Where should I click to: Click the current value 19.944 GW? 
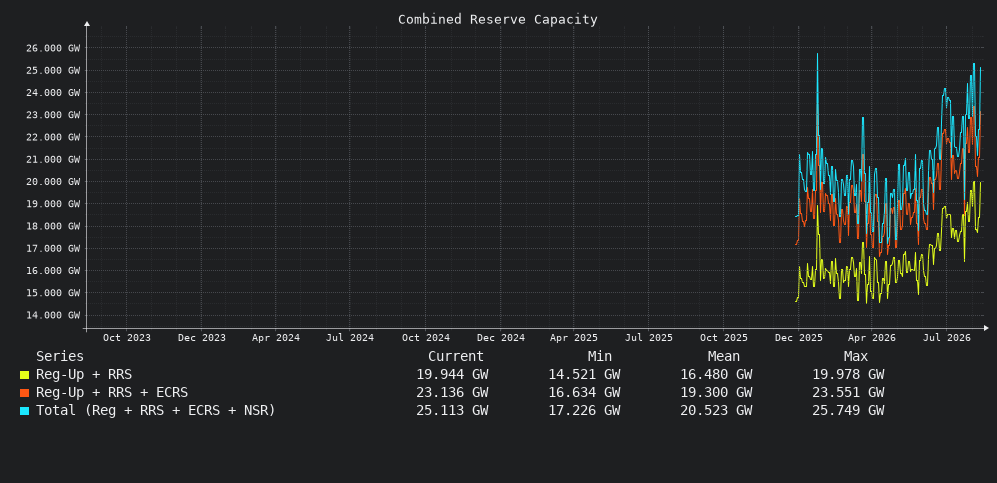point(452,375)
